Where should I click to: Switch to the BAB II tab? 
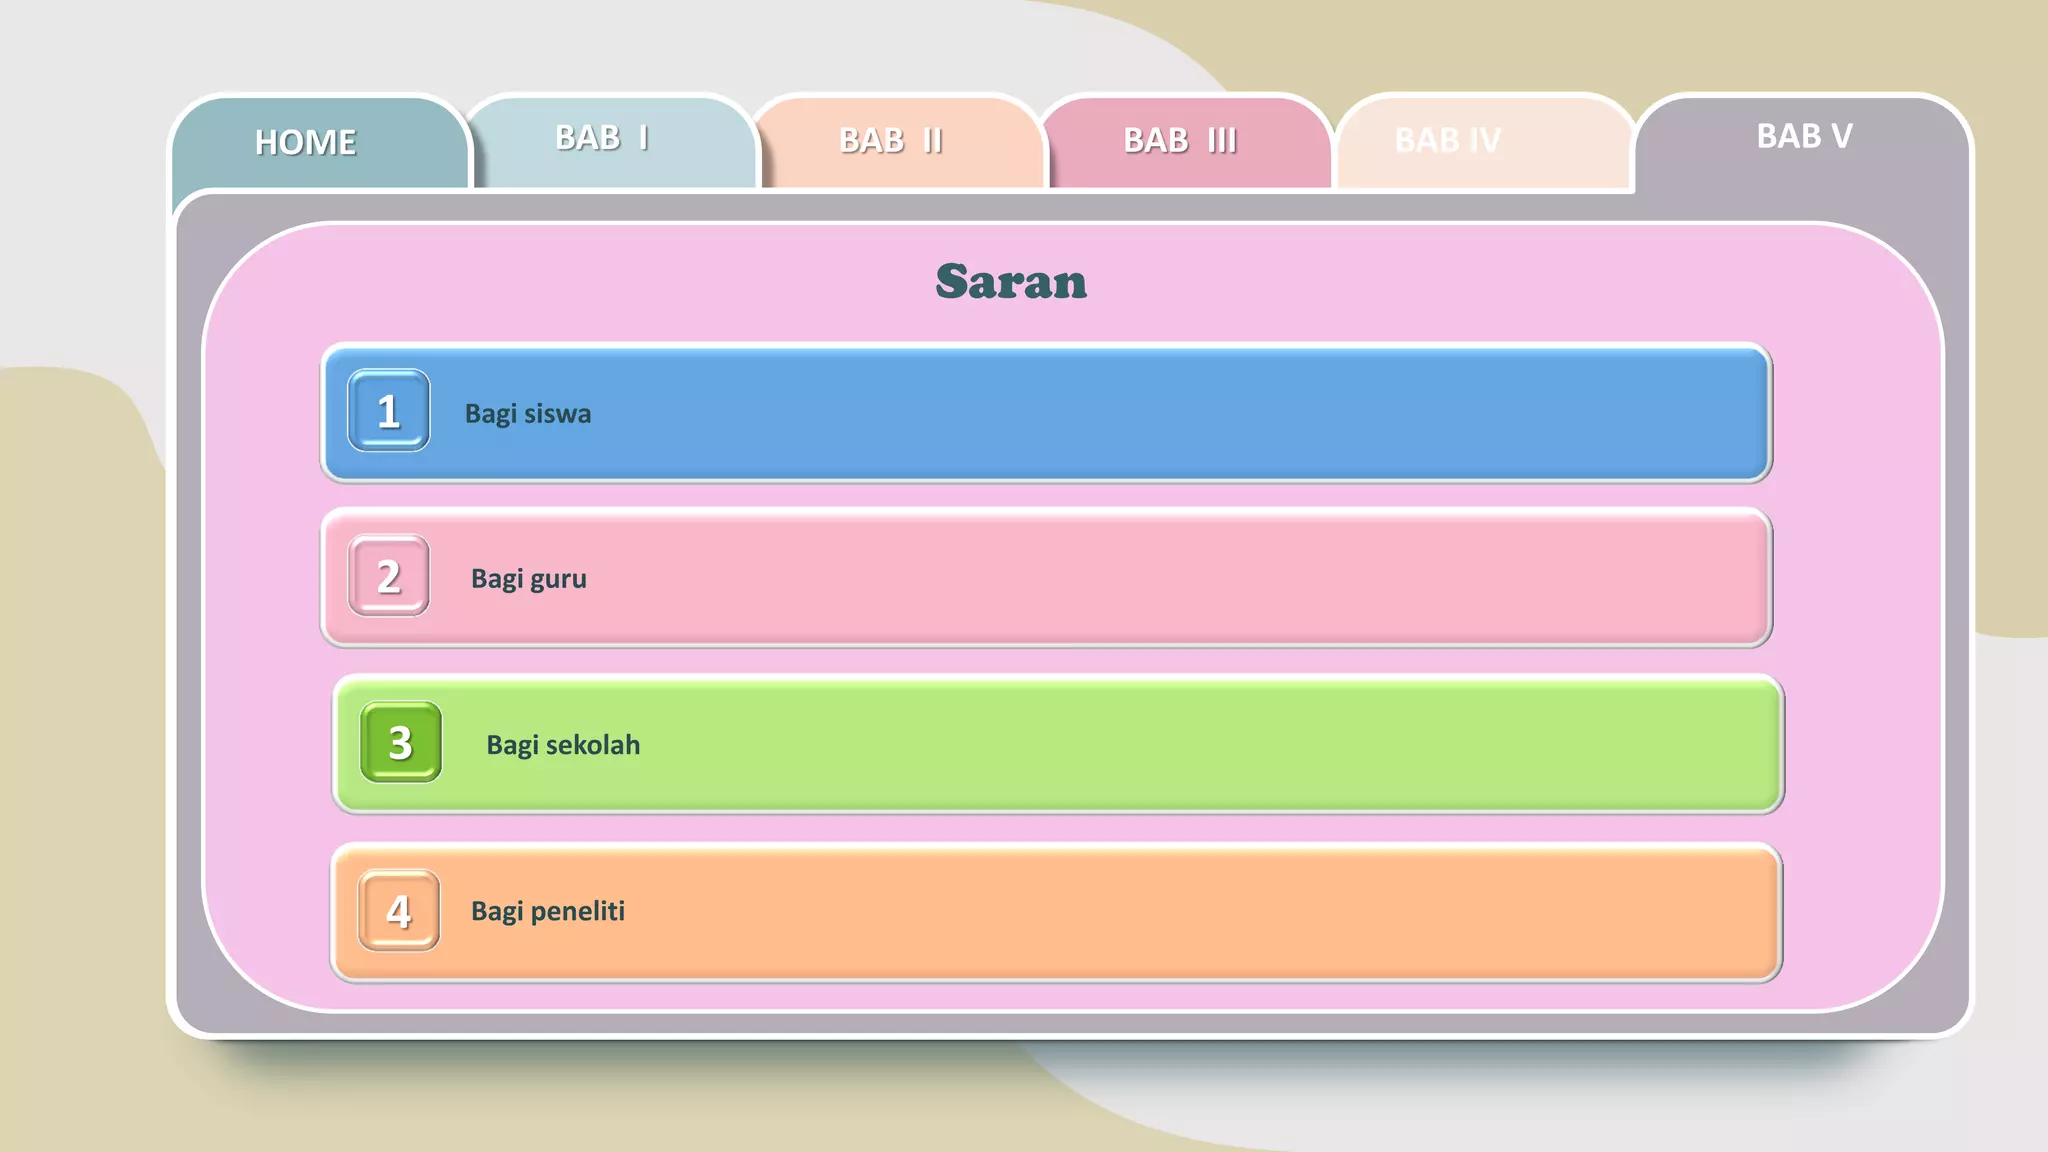click(891, 141)
